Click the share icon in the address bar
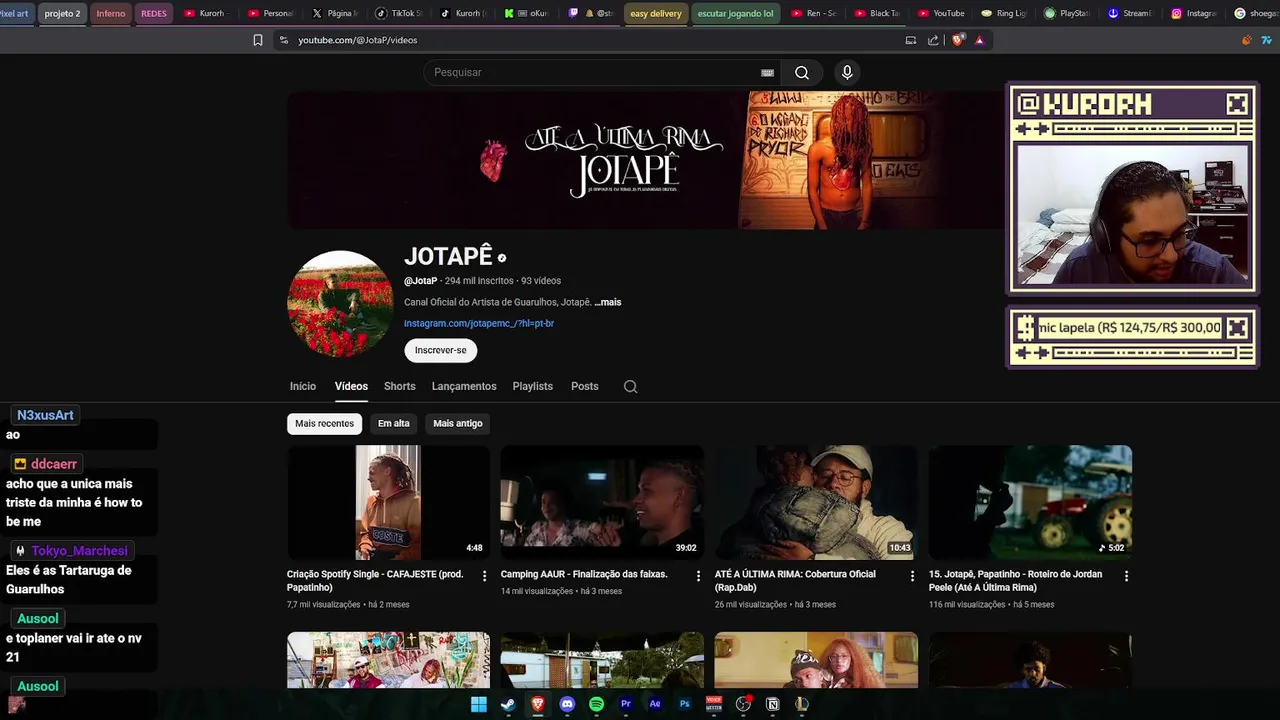Screen dimensions: 1280x720 (x=933, y=40)
